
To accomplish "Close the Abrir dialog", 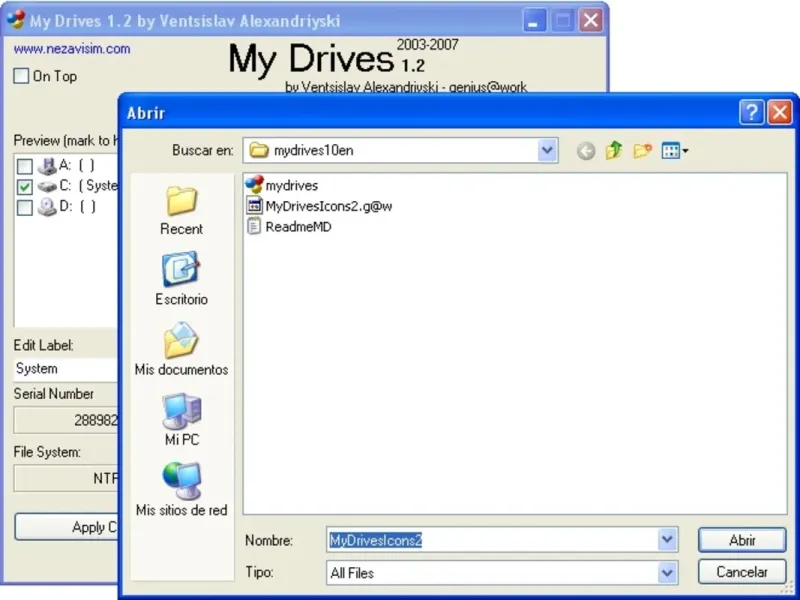I will [780, 112].
